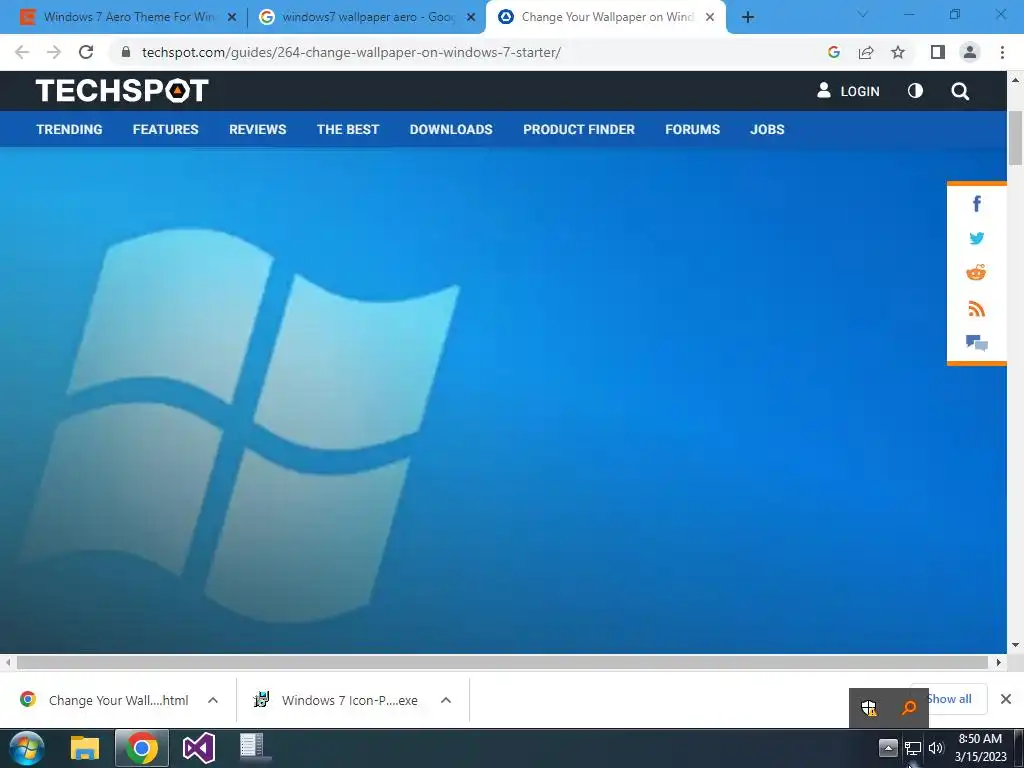Open Chrome three-dot menu
1024x768 pixels.
(x=1002, y=52)
